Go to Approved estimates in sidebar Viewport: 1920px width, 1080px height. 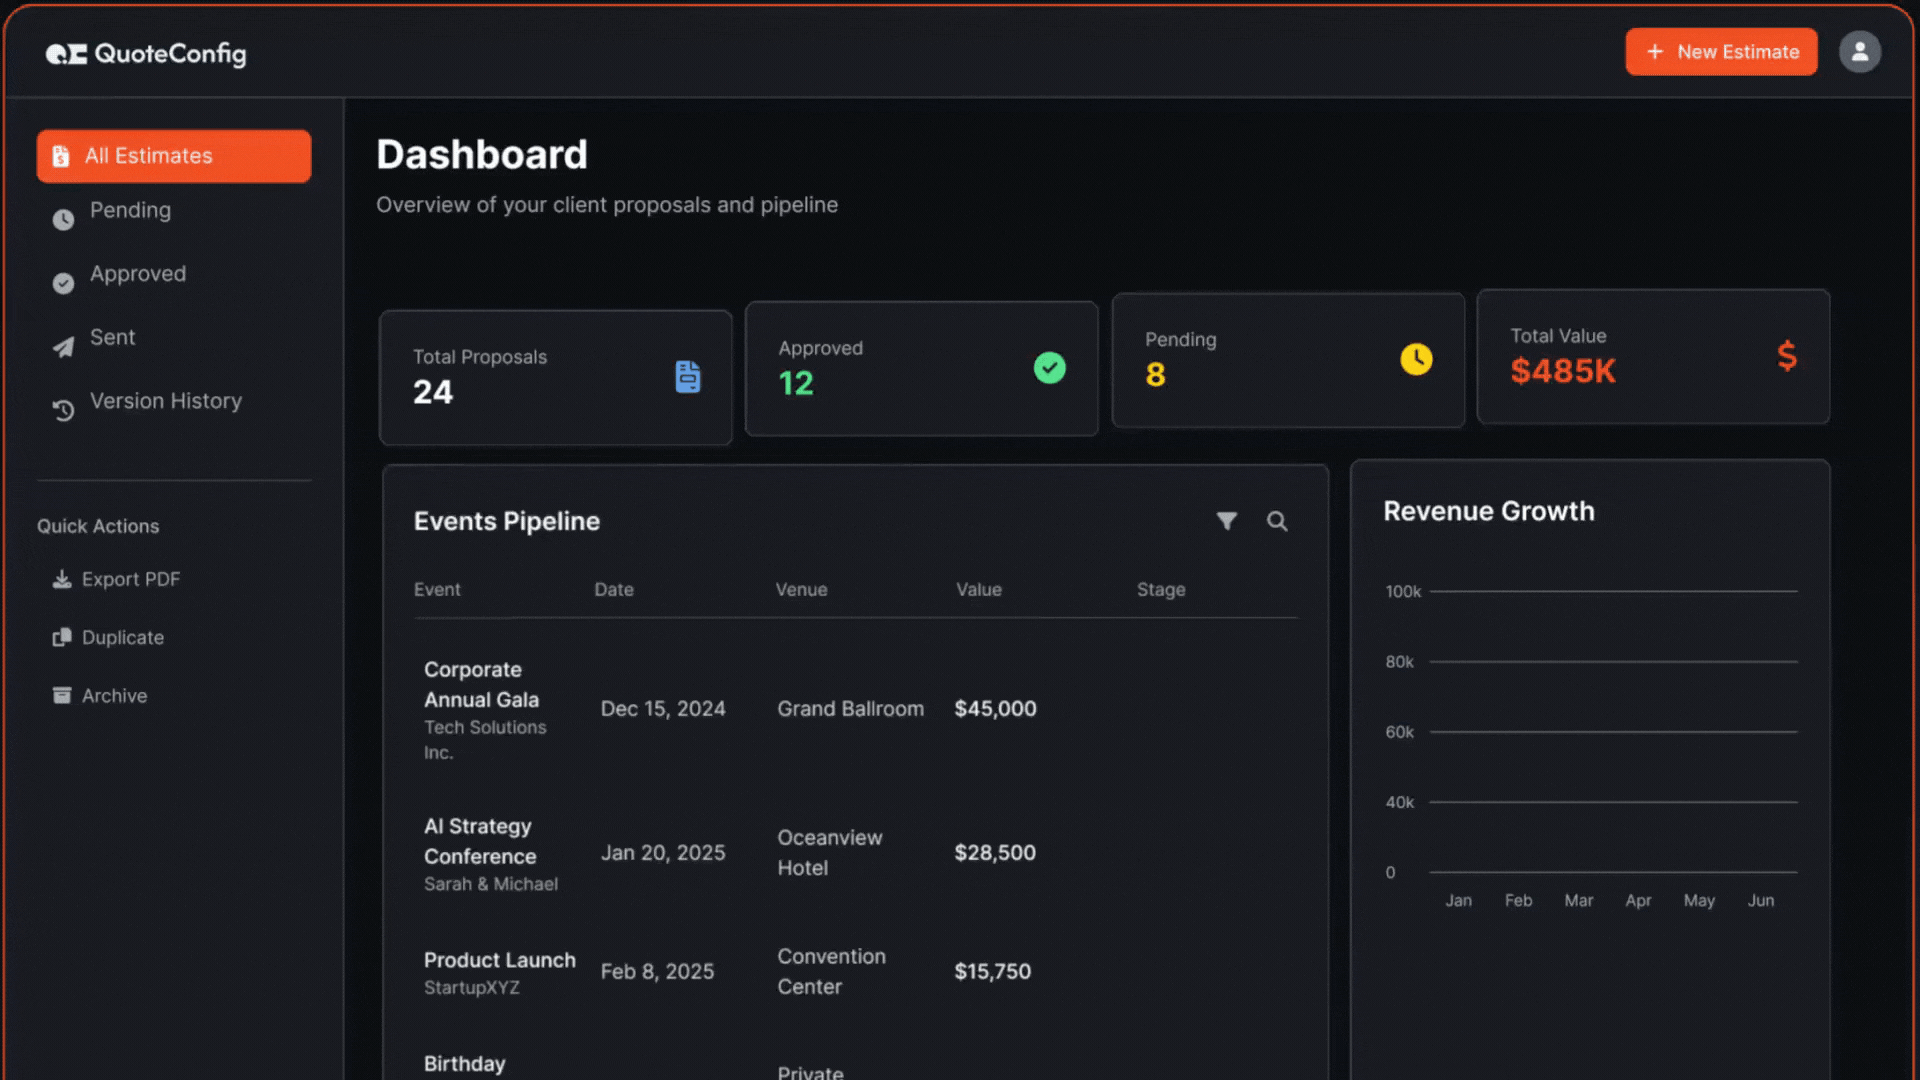pyautogui.click(x=137, y=274)
